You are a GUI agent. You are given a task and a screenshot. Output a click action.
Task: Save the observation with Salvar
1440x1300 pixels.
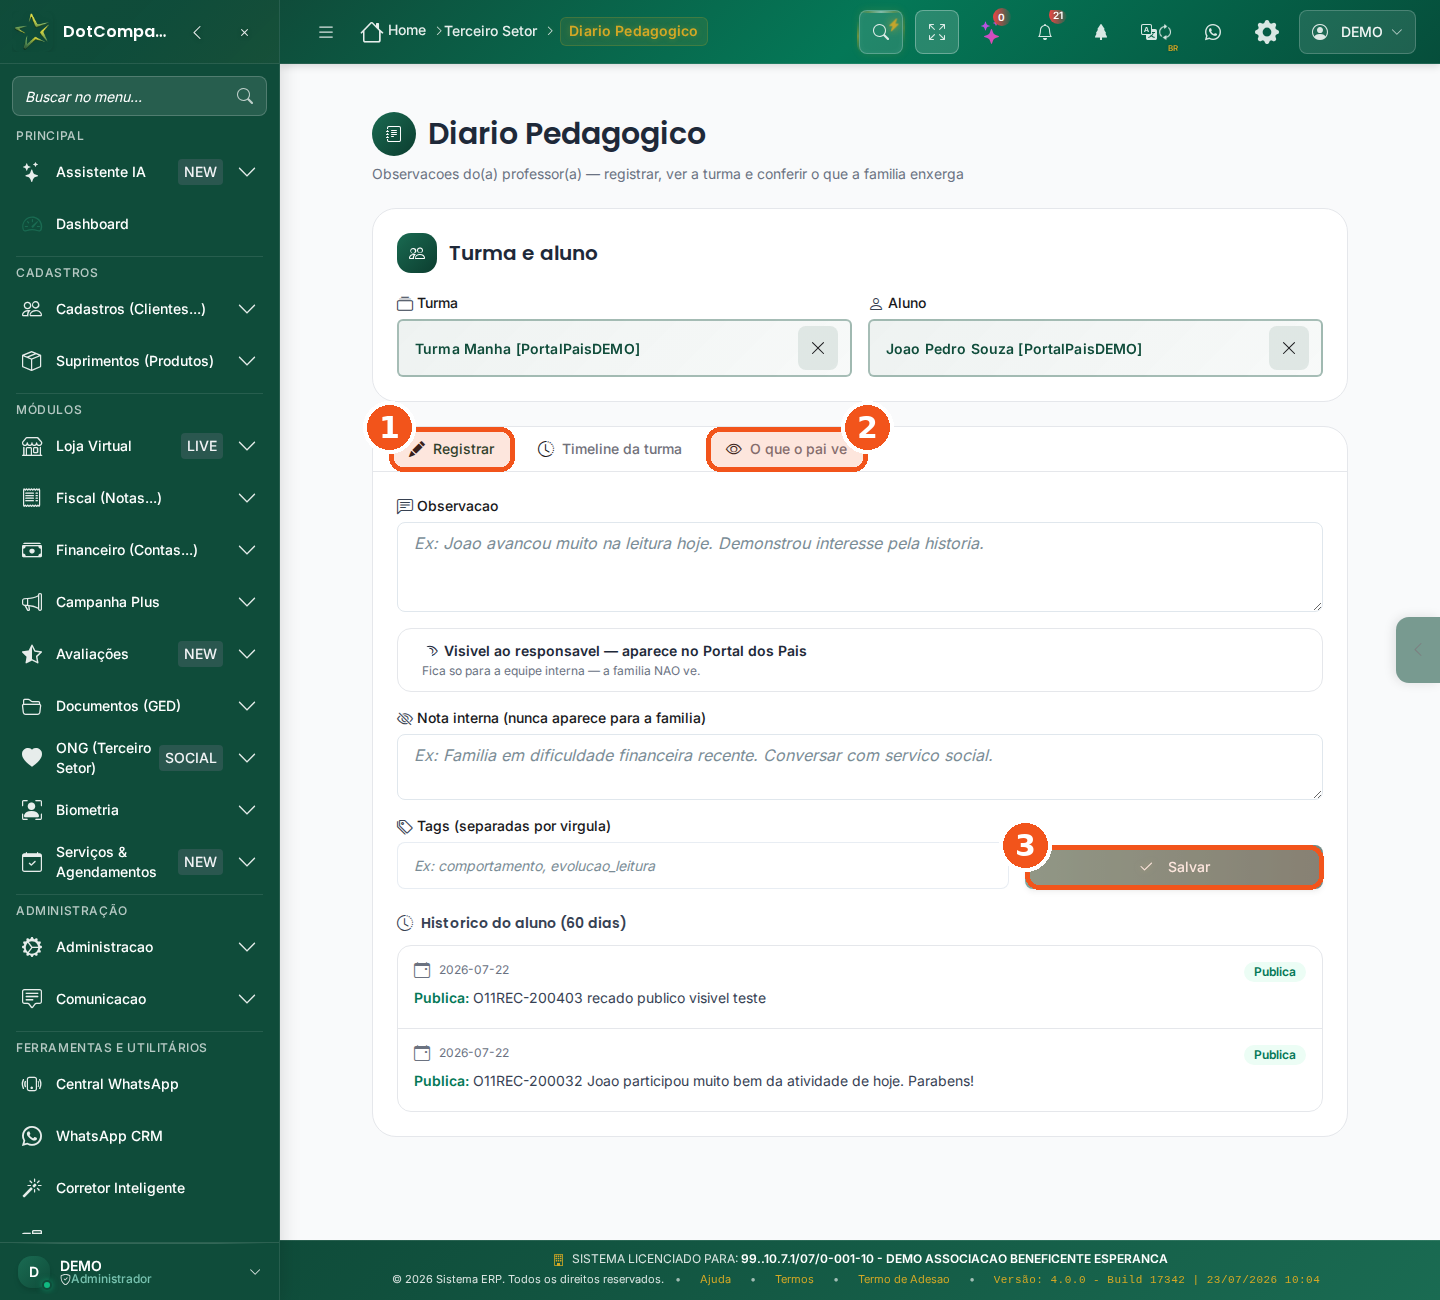point(1174,867)
